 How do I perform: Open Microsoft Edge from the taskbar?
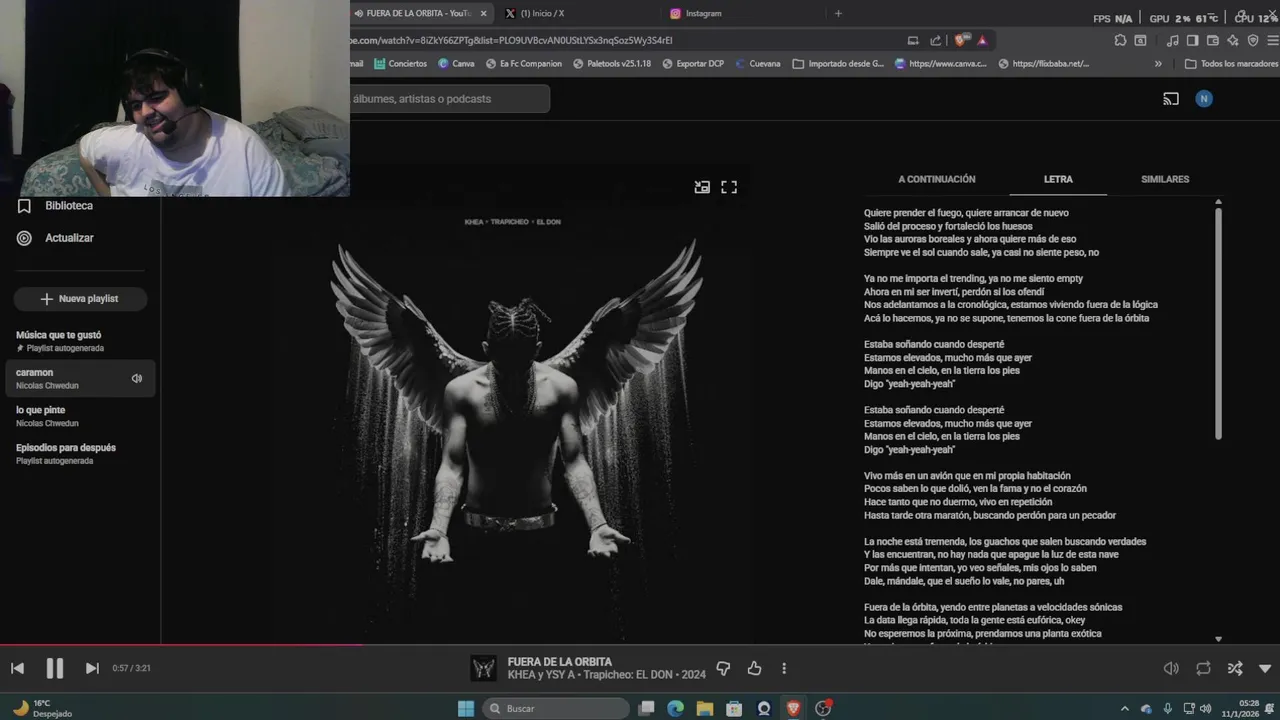pos(676,708)
